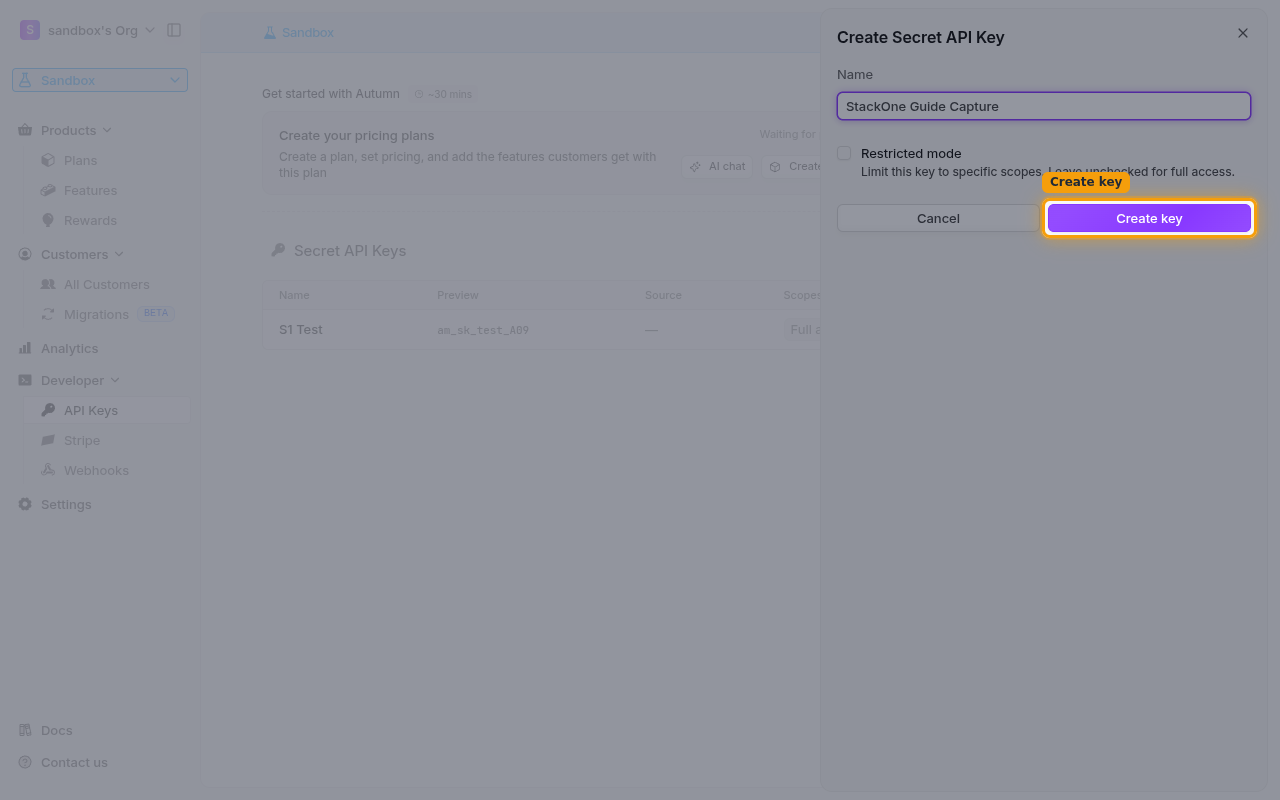1280x800 pixels.
Task: Click the Plans cube icon
Action: click(48, 160)
